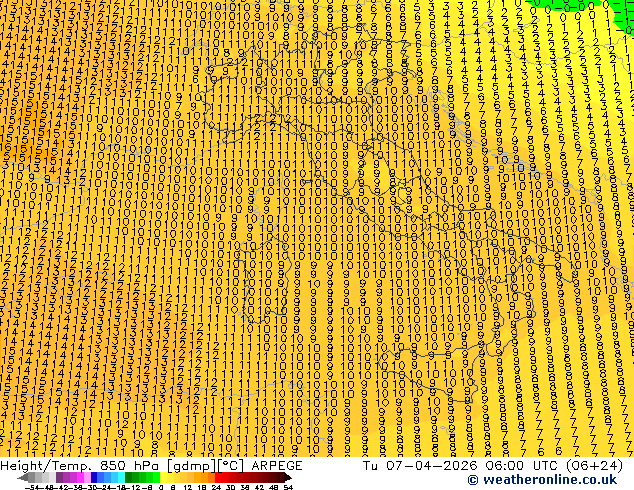Viewport: 634px width, 490px height.
Task: Click the bright yellow legend swatch above 0
Action: [163, 477]
